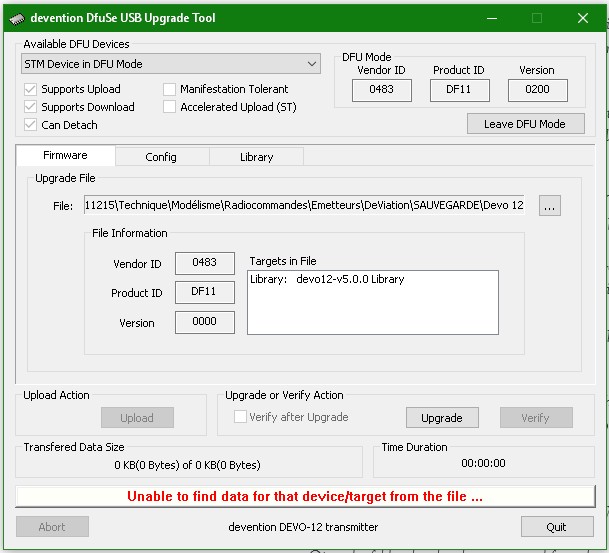Image resolution: width=609 pixels, height=553 pixels.
Task: Toggle Supports Download checkbox
Action: click(x=30, y=107)
